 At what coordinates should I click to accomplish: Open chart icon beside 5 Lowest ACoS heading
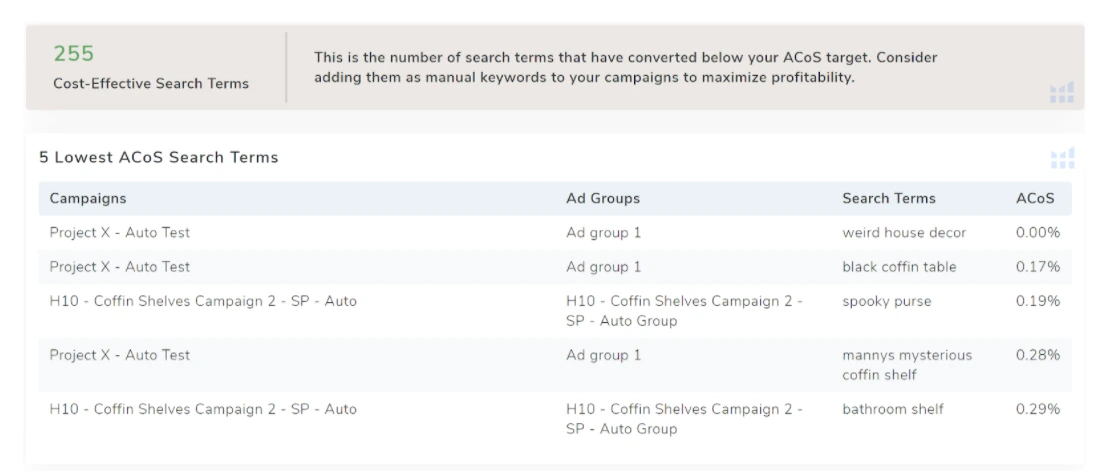pos(1062,158)
